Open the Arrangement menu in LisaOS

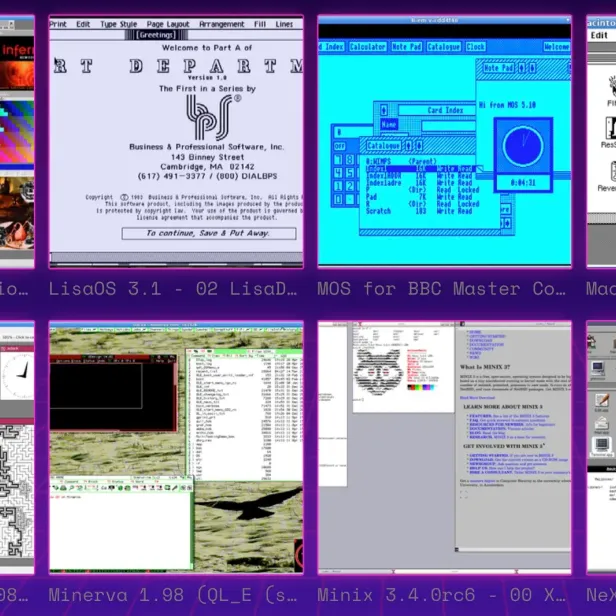[x=222, y=24]
